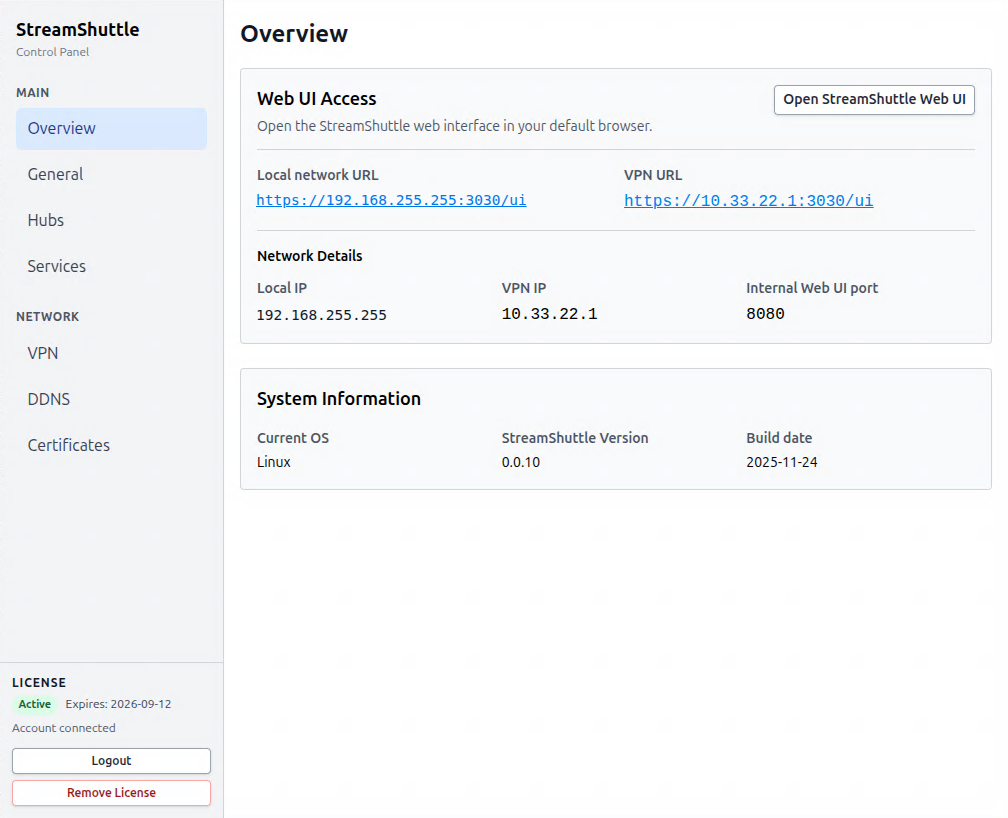Viewport: 1008px width, 818px height.
Task: Click the VPN IP value 10.33.22.1
Action: pos(550,314)
